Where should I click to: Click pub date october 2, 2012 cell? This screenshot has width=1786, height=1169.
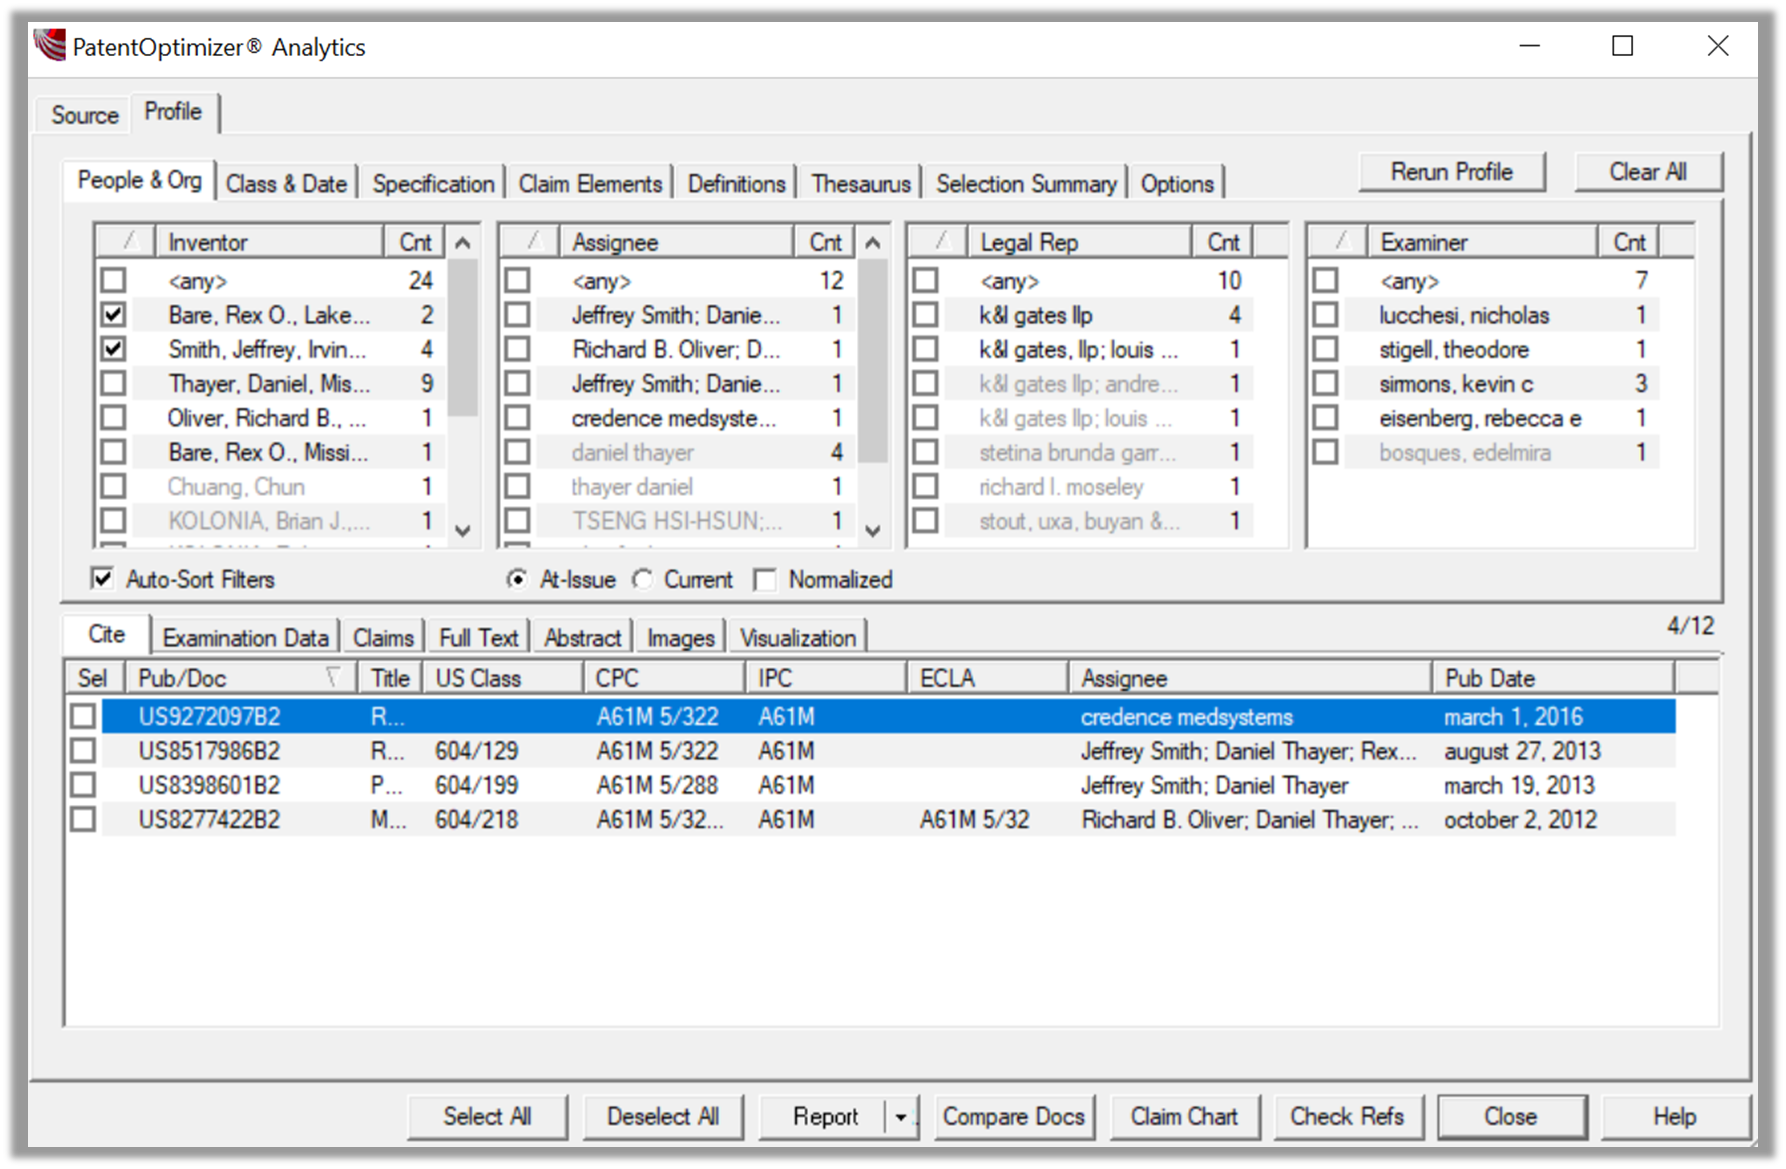(1520, 820)
